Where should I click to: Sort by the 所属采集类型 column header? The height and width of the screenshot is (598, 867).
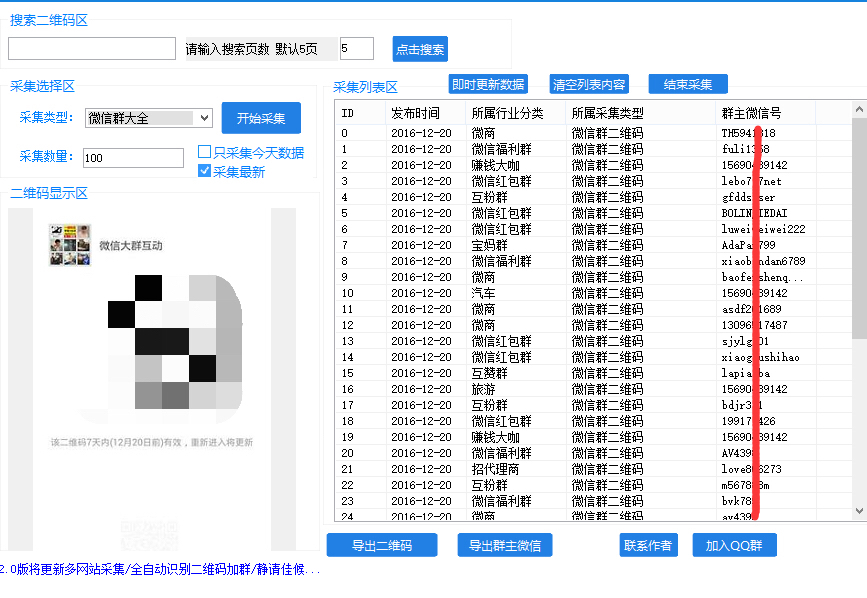[x=640, y=113]
